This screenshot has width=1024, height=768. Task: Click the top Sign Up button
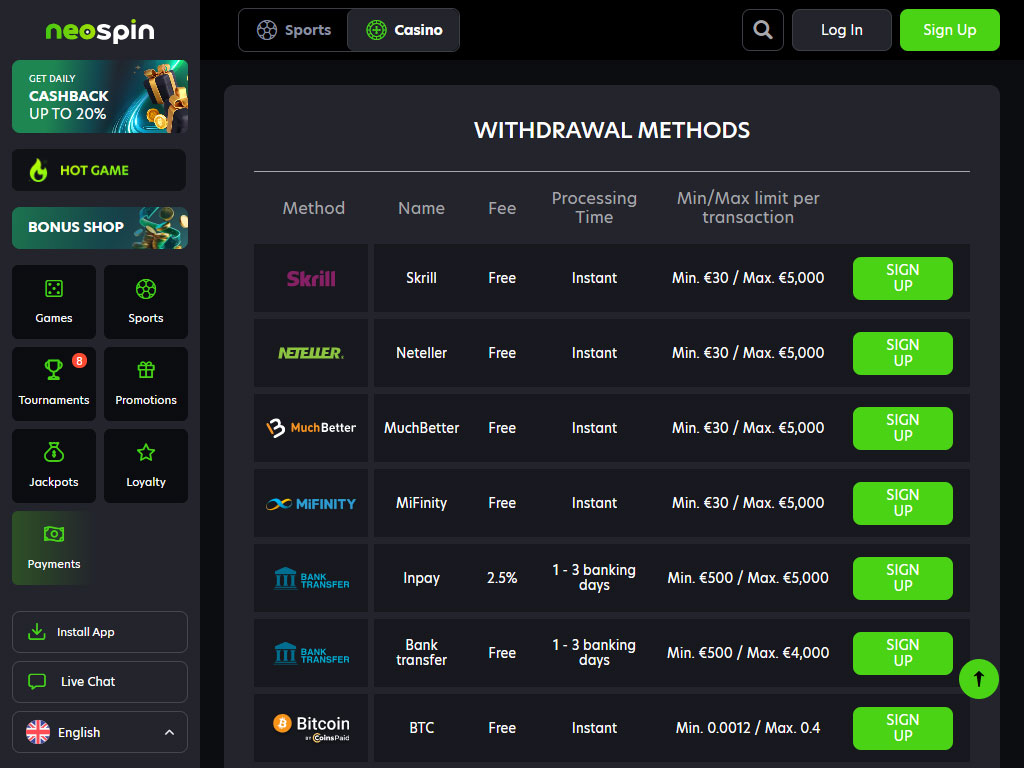point(950,30)
